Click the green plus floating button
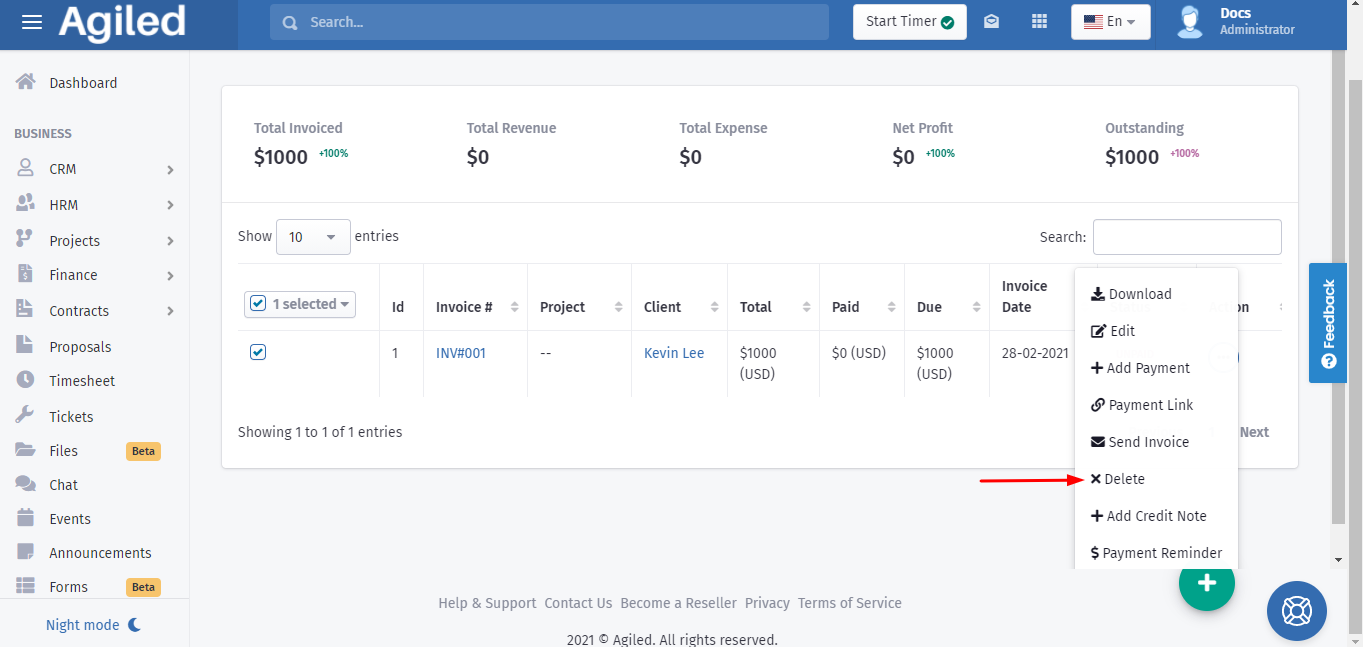Screen dimensions: 1363x647 [1206, 583]
